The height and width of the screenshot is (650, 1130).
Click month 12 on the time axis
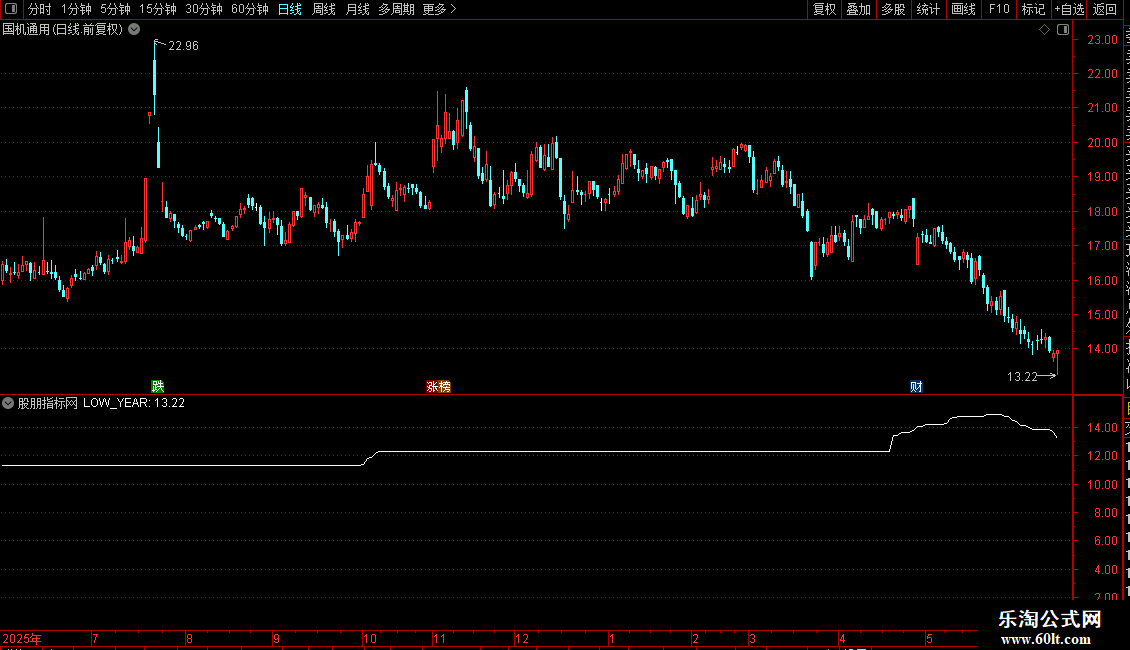522,638
